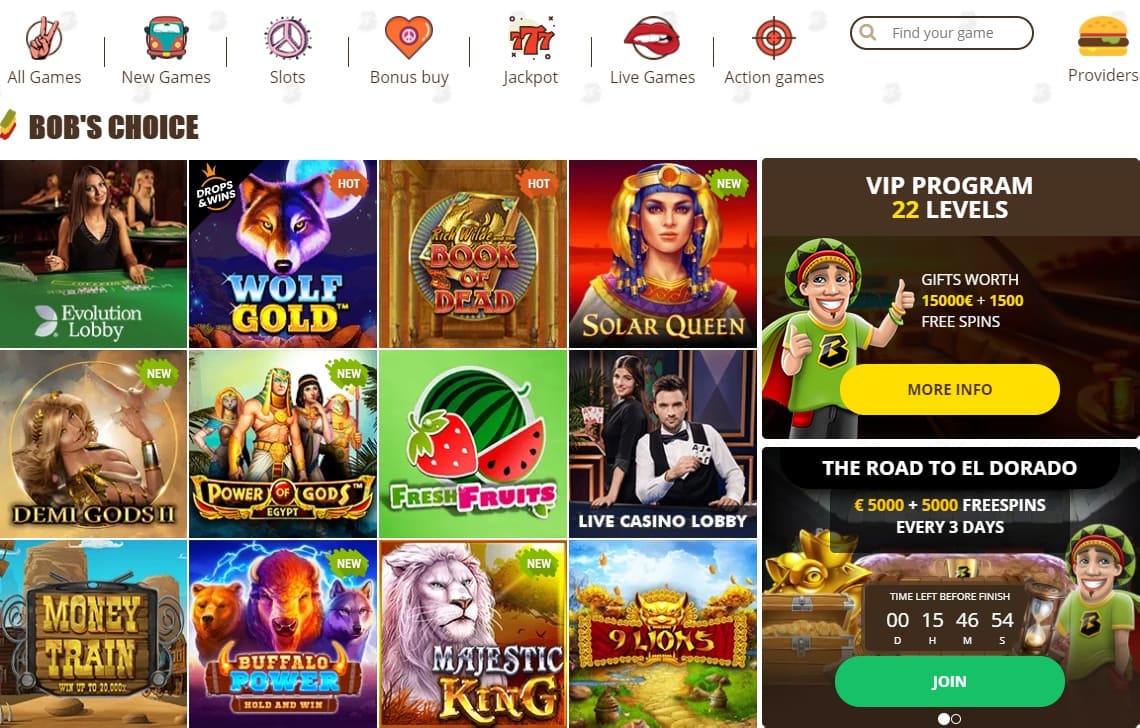
Task: Select the Live Games lips icon
Action: pyautogui.click(x=652, y=38)
